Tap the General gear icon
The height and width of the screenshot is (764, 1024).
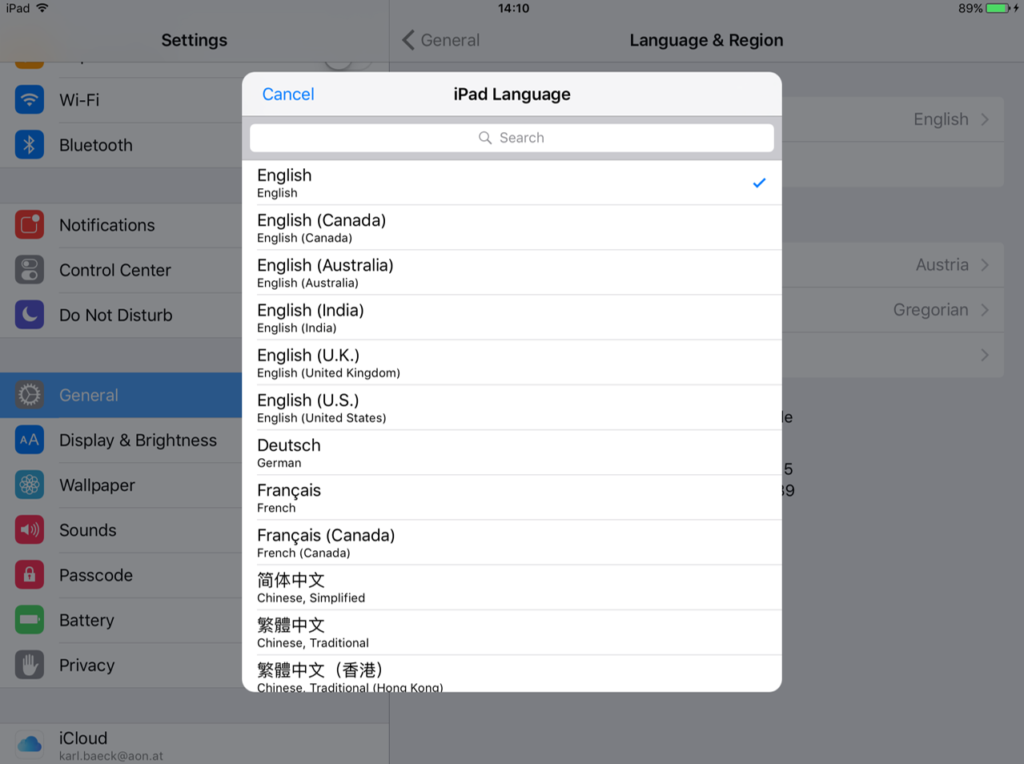(x=29, y=395)
